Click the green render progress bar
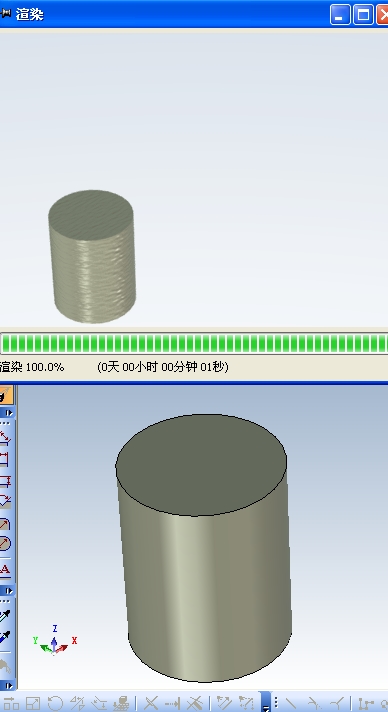 pos(194,343)
